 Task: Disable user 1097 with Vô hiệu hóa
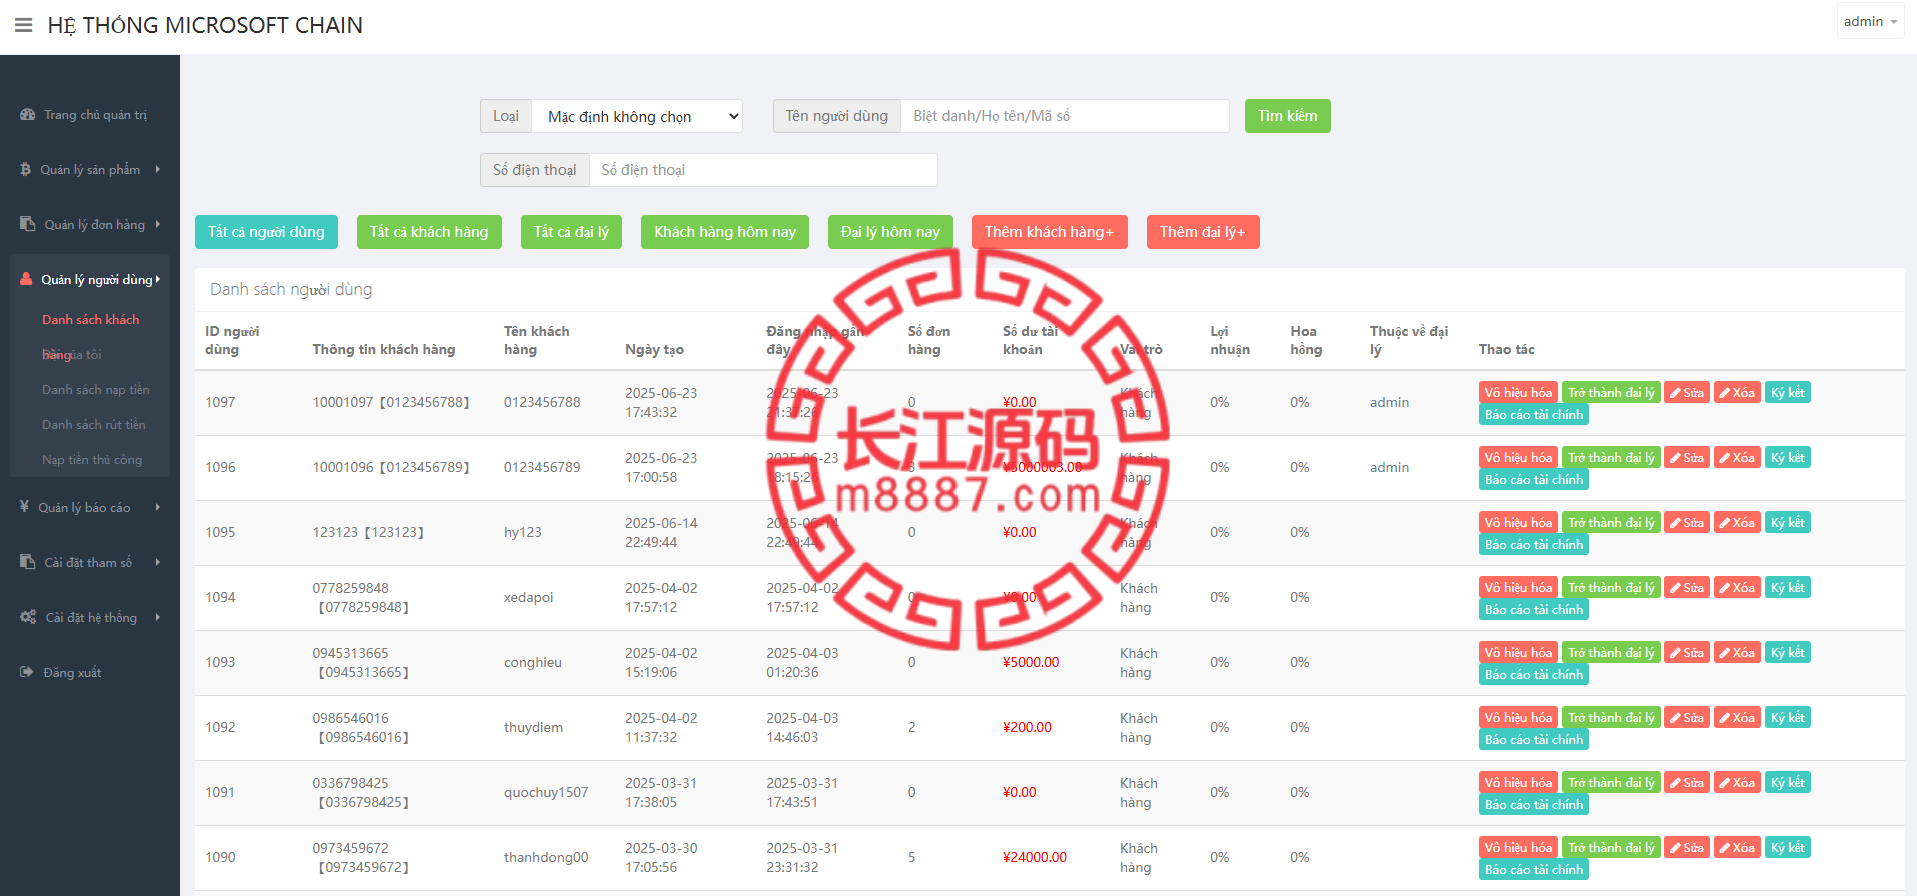[1518, 393]
